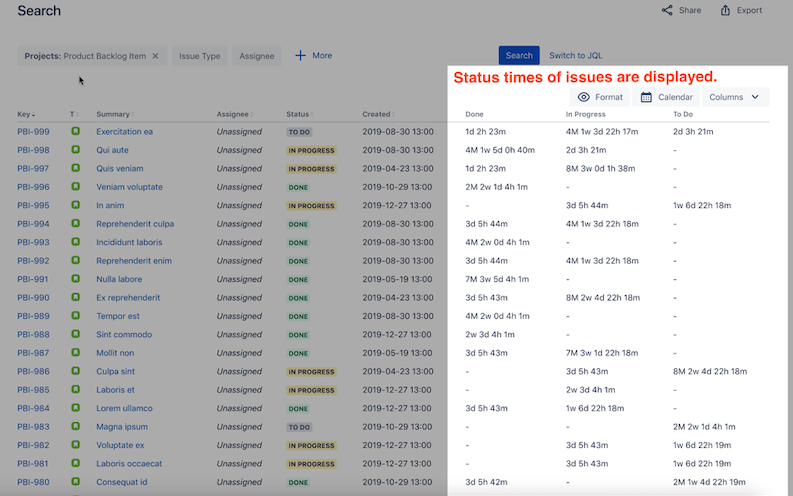
Task: Sort by the Summary column header
Action: 115,114
